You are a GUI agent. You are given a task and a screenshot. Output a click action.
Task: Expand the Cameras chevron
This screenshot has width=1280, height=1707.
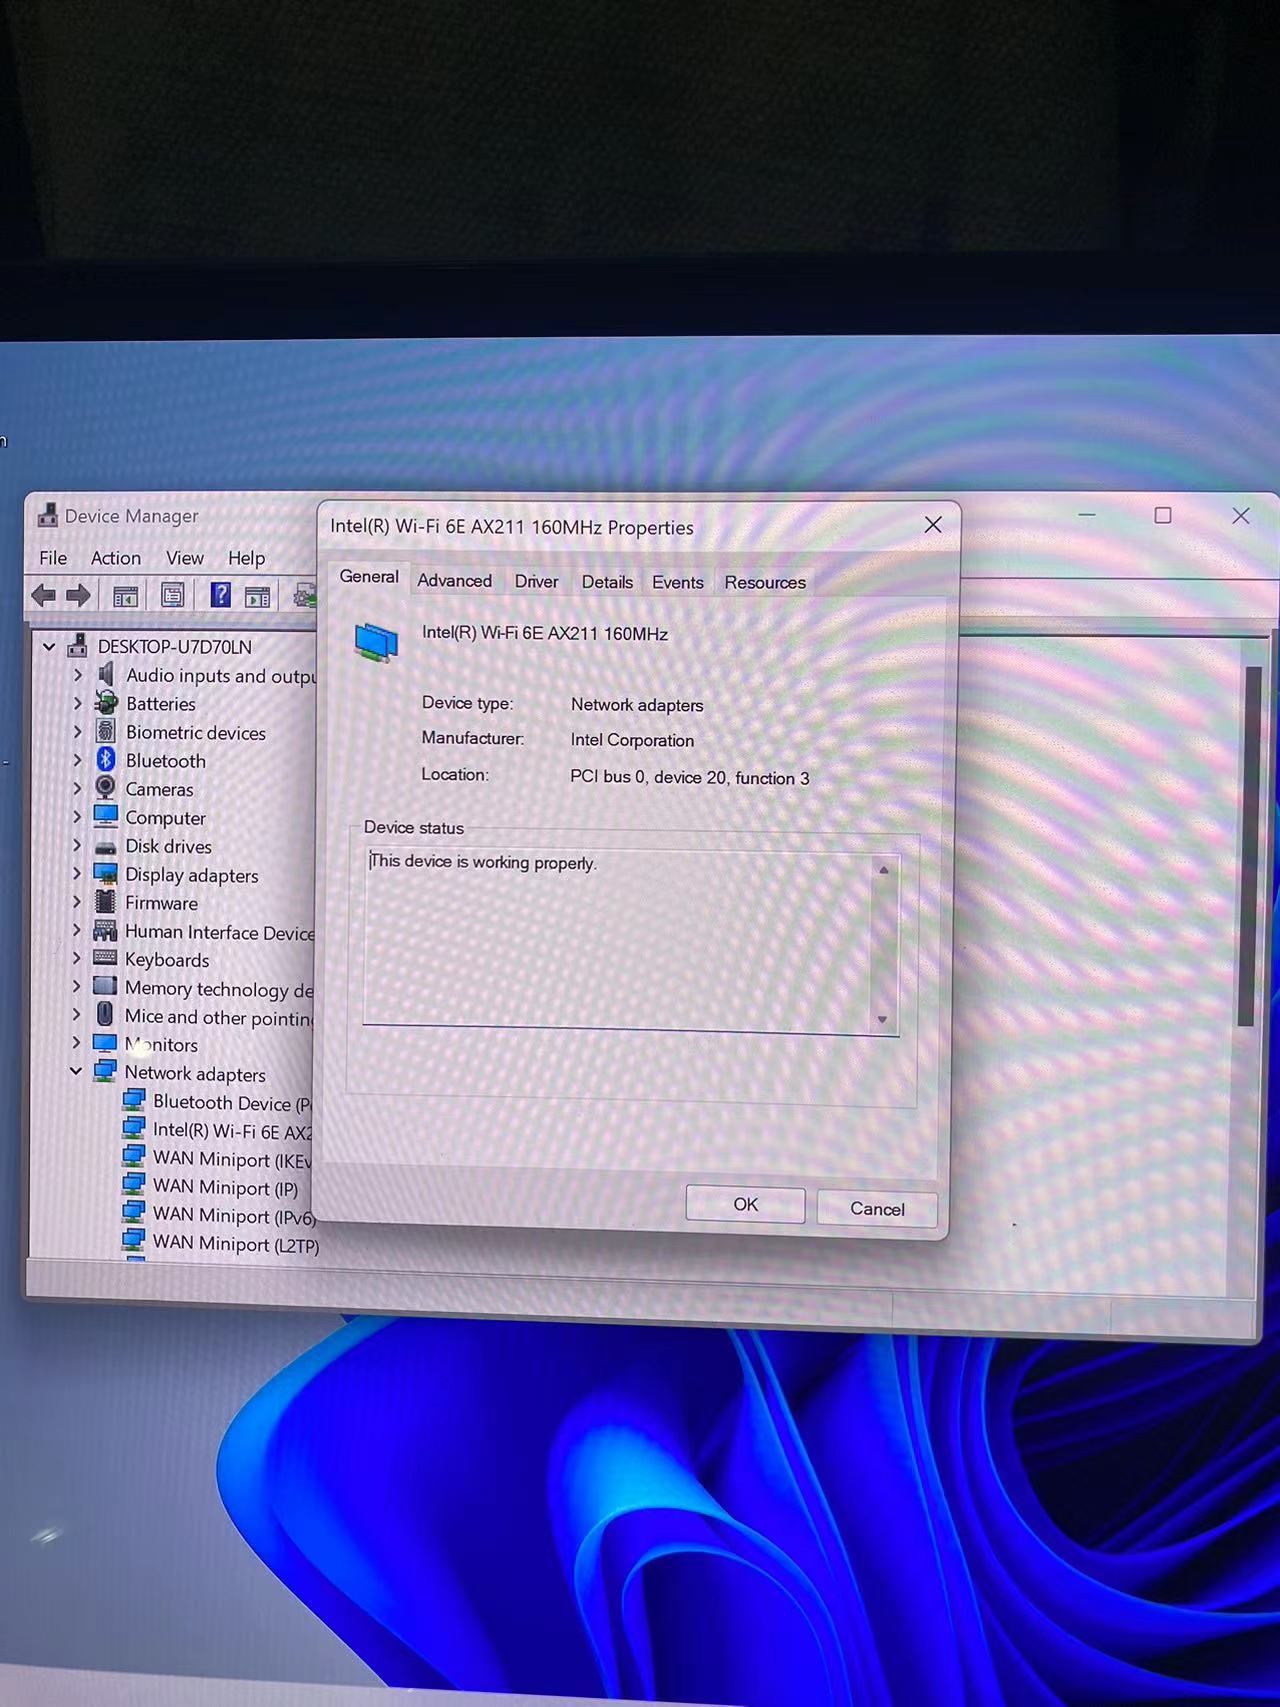(x=77, y=788)
